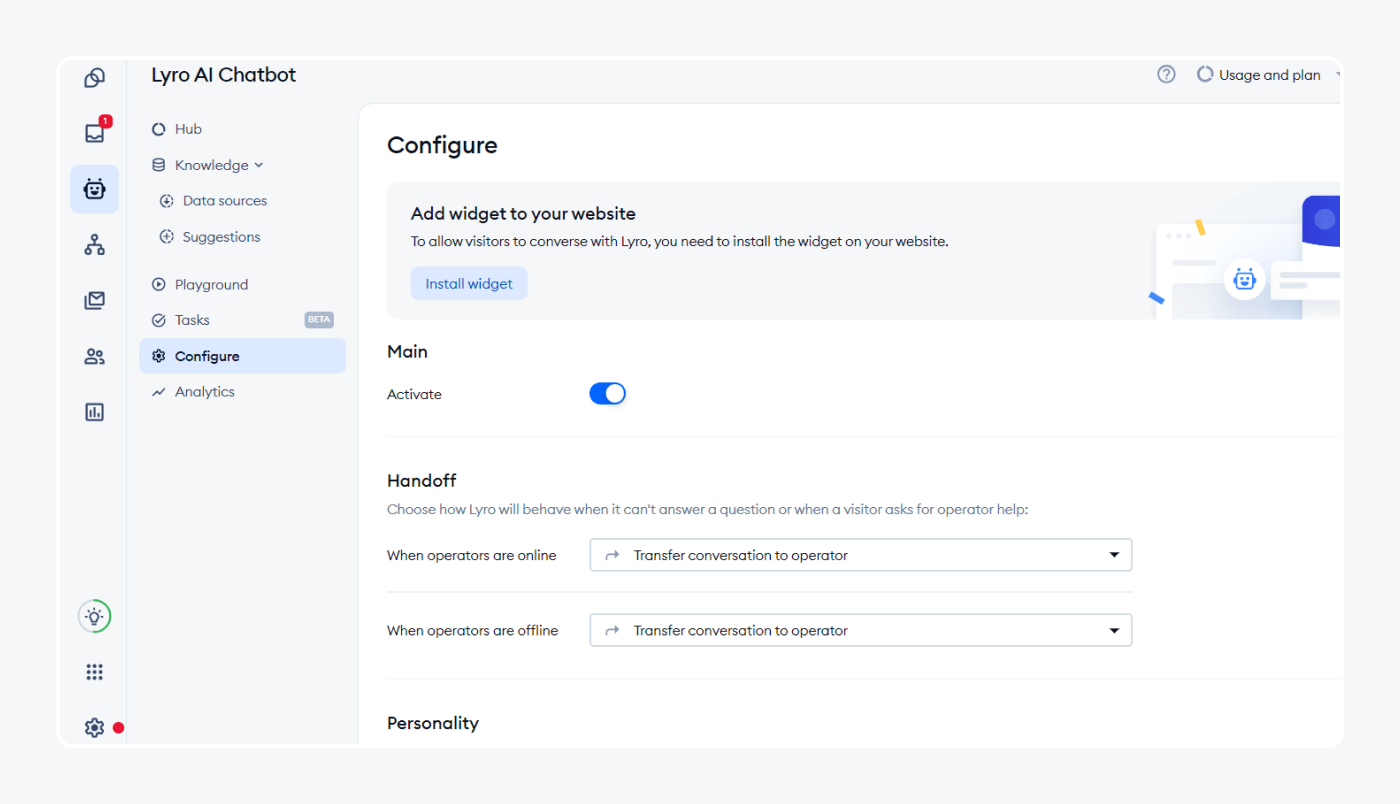Open the inbox with red notification badge
The image size is (1400, 804).
tap(95, 133)
